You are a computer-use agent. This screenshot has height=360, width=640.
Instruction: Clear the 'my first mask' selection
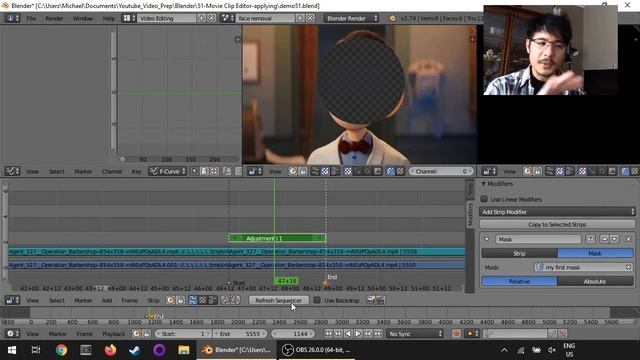(x=629, y=267)
